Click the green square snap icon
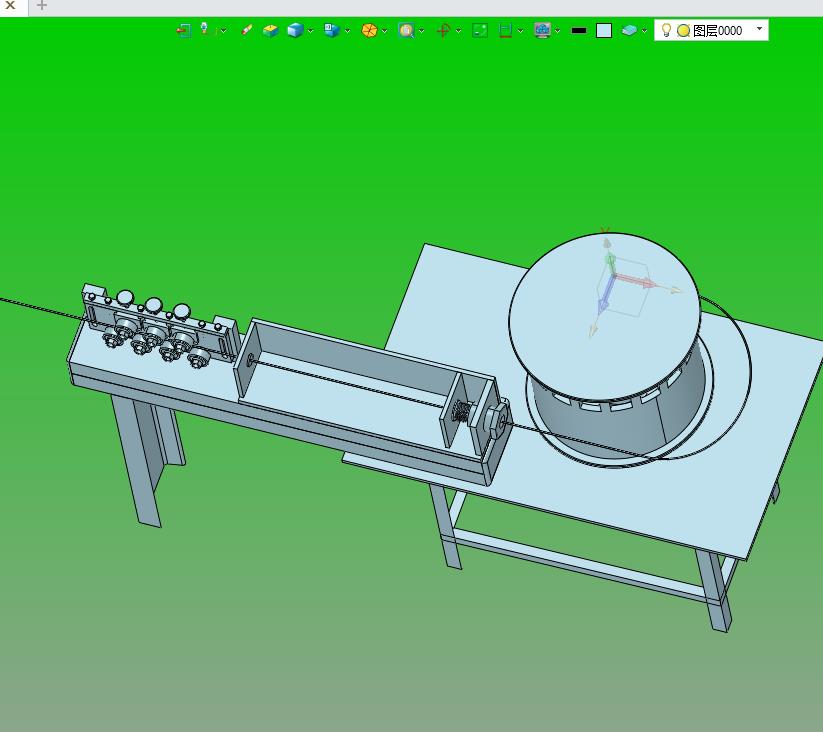This screenshot has width=823, height=732. pyautogui.click(x=480, y=30)
